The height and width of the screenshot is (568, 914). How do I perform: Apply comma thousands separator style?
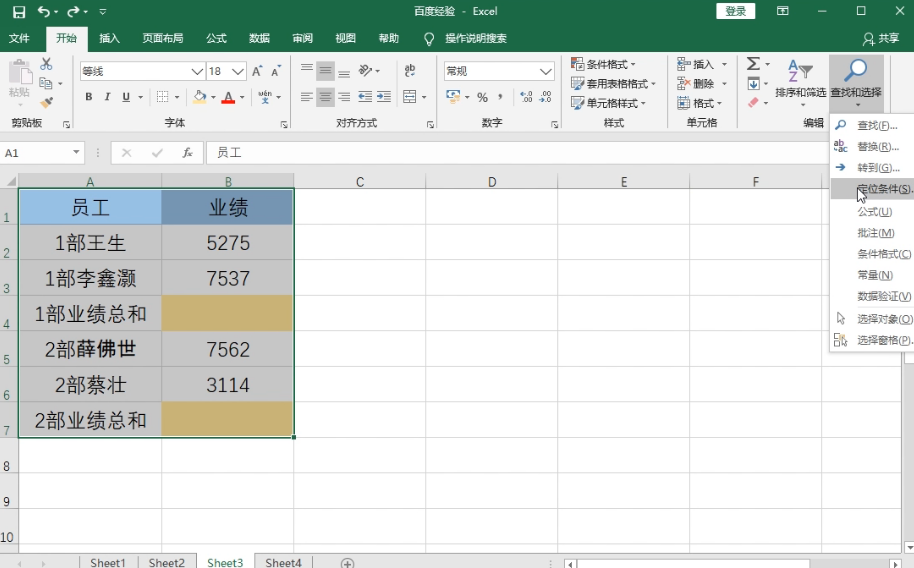pyautogui.click(x=500, y=97)
